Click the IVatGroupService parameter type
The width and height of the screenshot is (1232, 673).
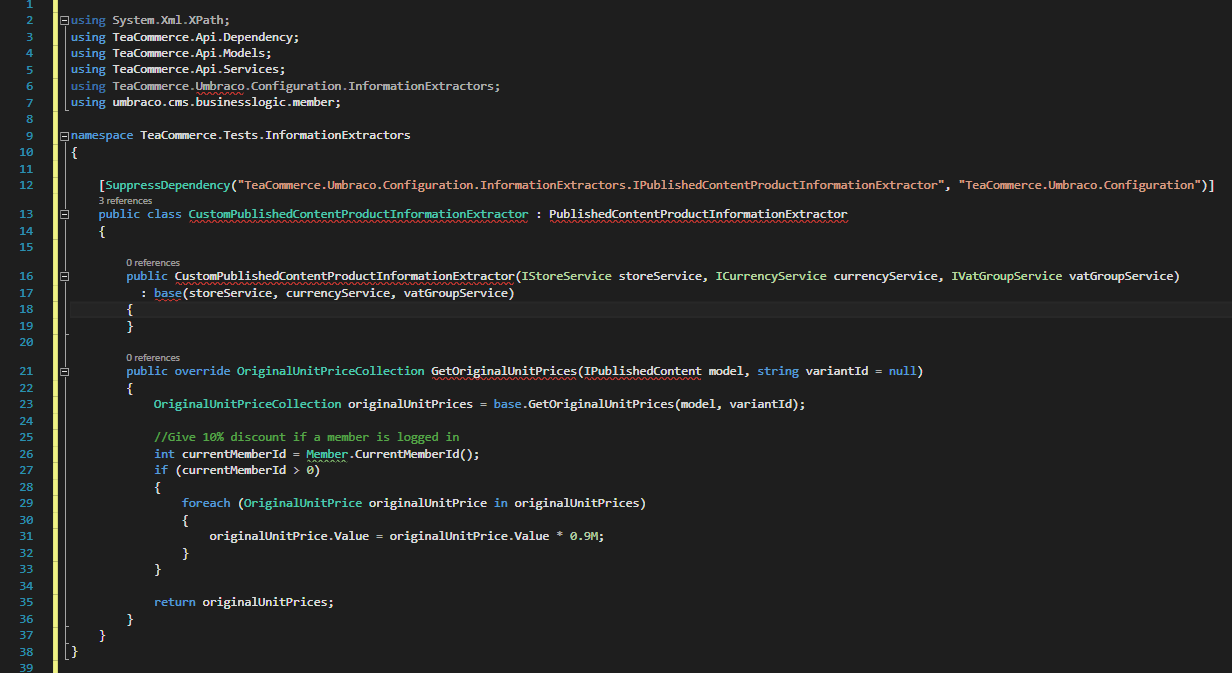[1005, 276]
